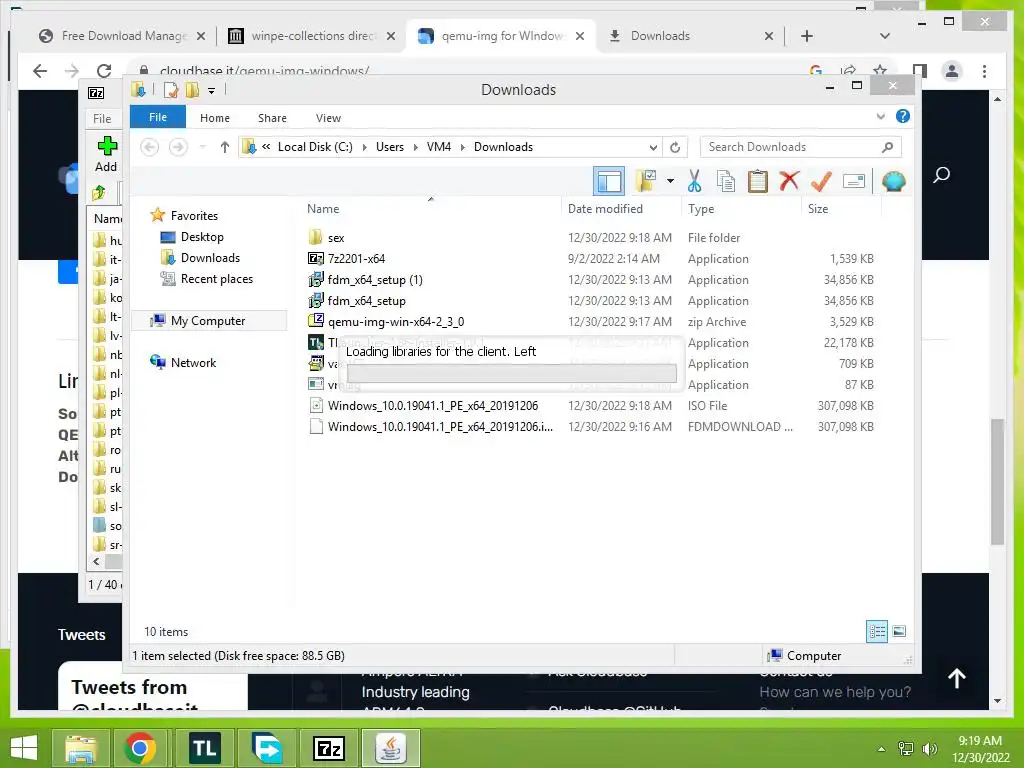Image resolution: width=1024 pixels, height=768 pixels.
Task: Switch to the Share ribbon tab
Action: pos(272,118)
